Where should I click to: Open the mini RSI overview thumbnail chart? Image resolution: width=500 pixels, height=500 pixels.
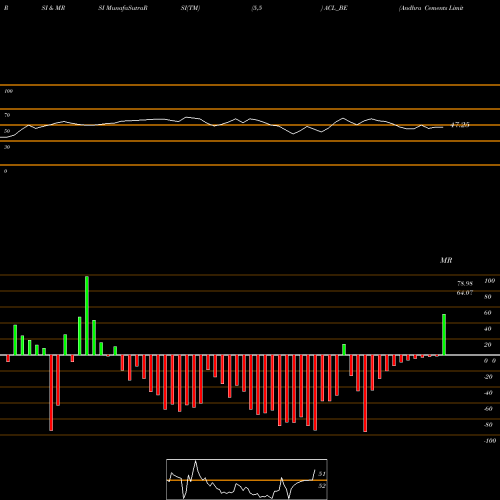(247, 479)
